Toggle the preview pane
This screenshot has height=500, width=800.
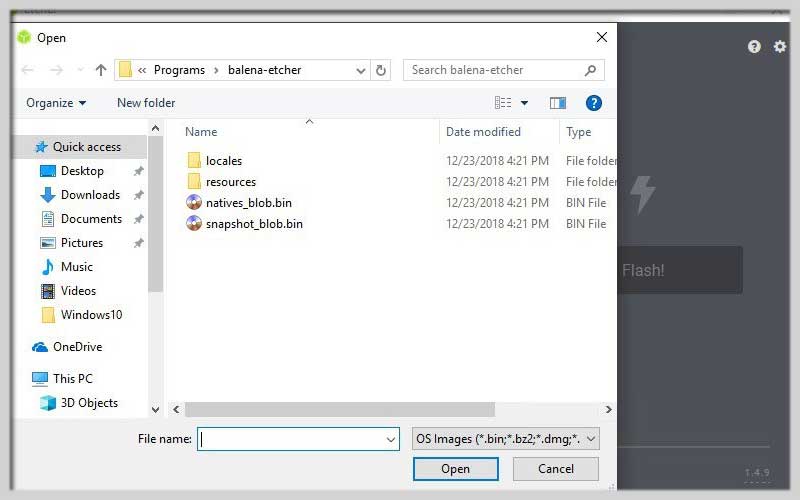click(x=558, y=103)
